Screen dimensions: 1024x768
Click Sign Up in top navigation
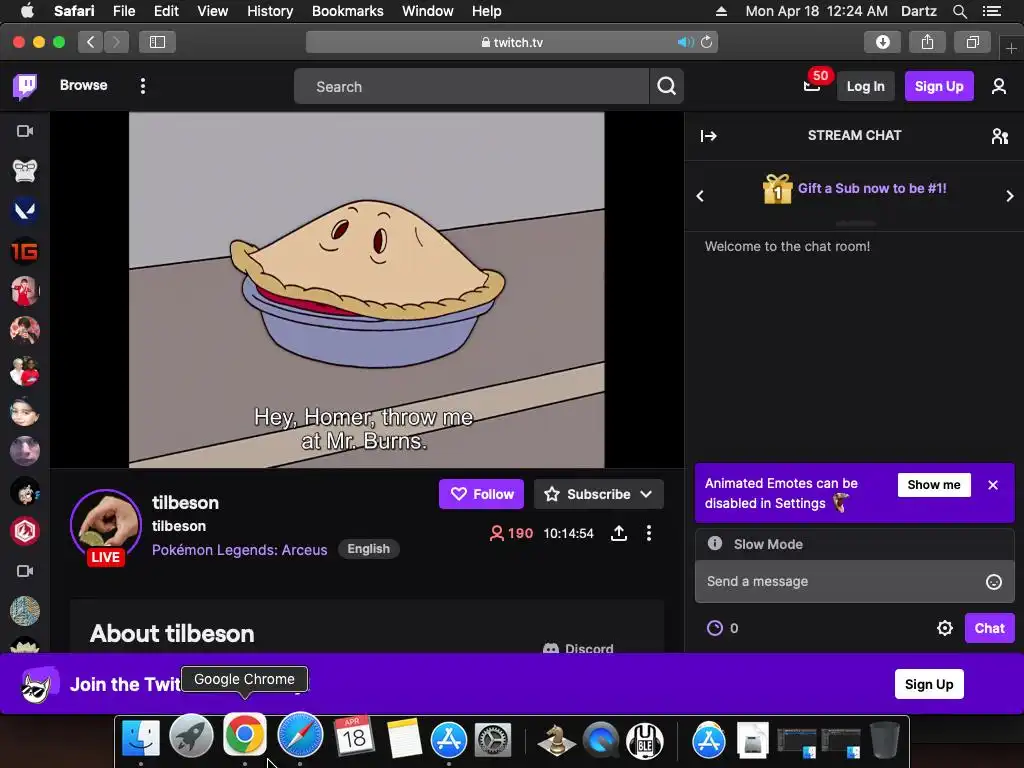click(938, 86)
